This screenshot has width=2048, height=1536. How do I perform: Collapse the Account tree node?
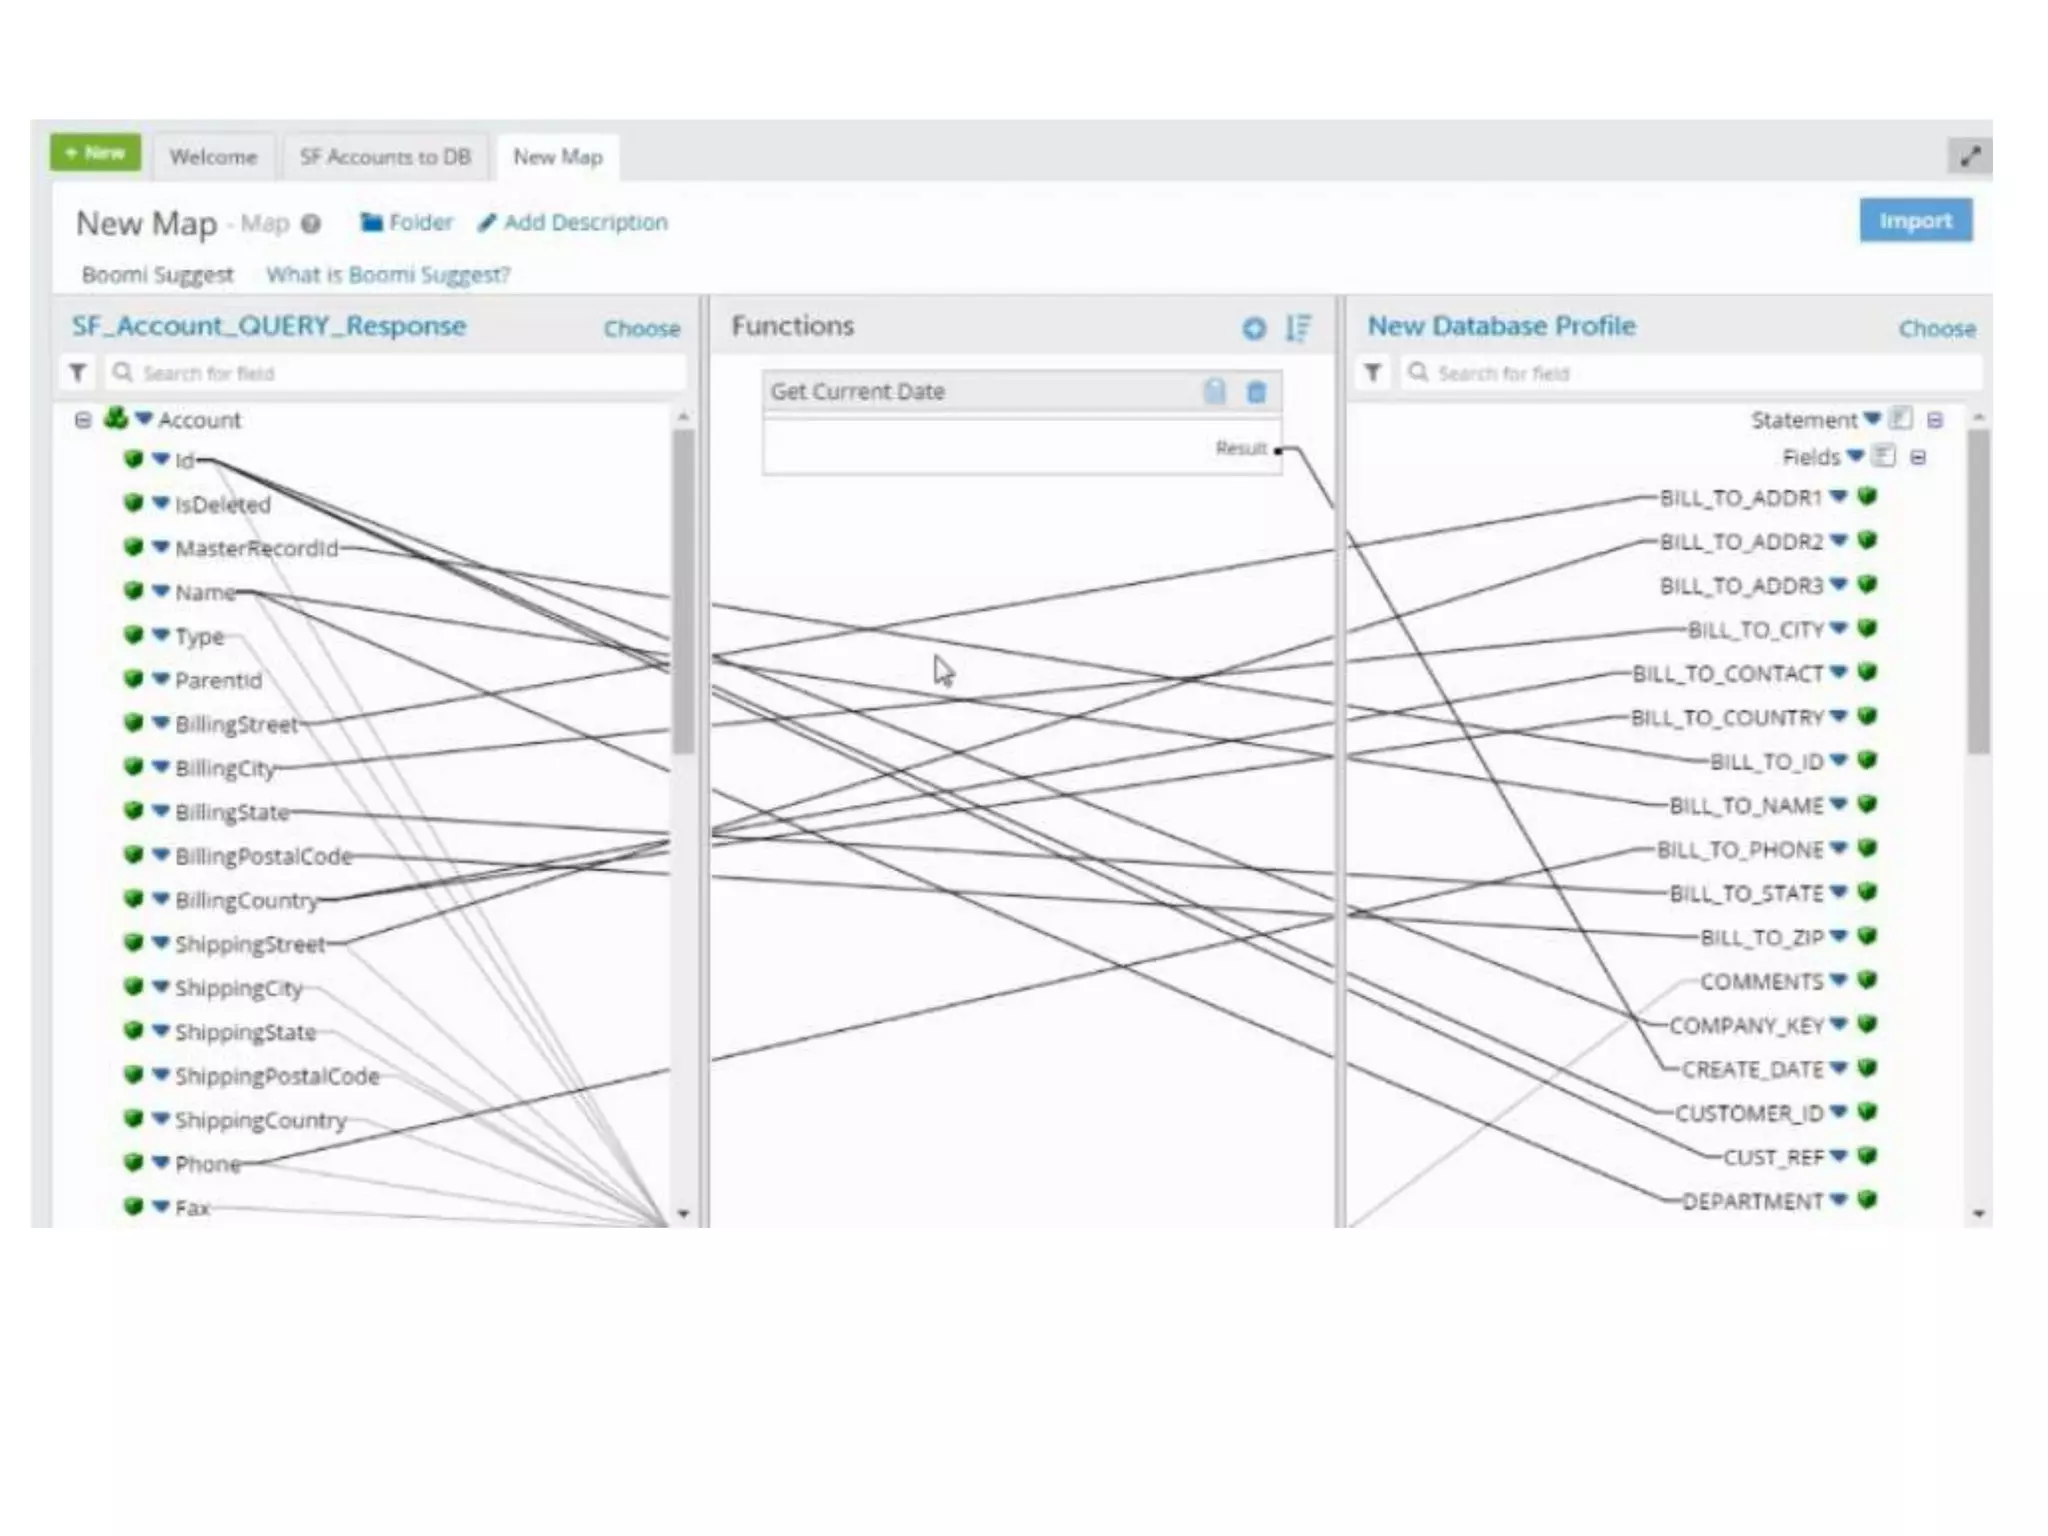click(83, 420)
